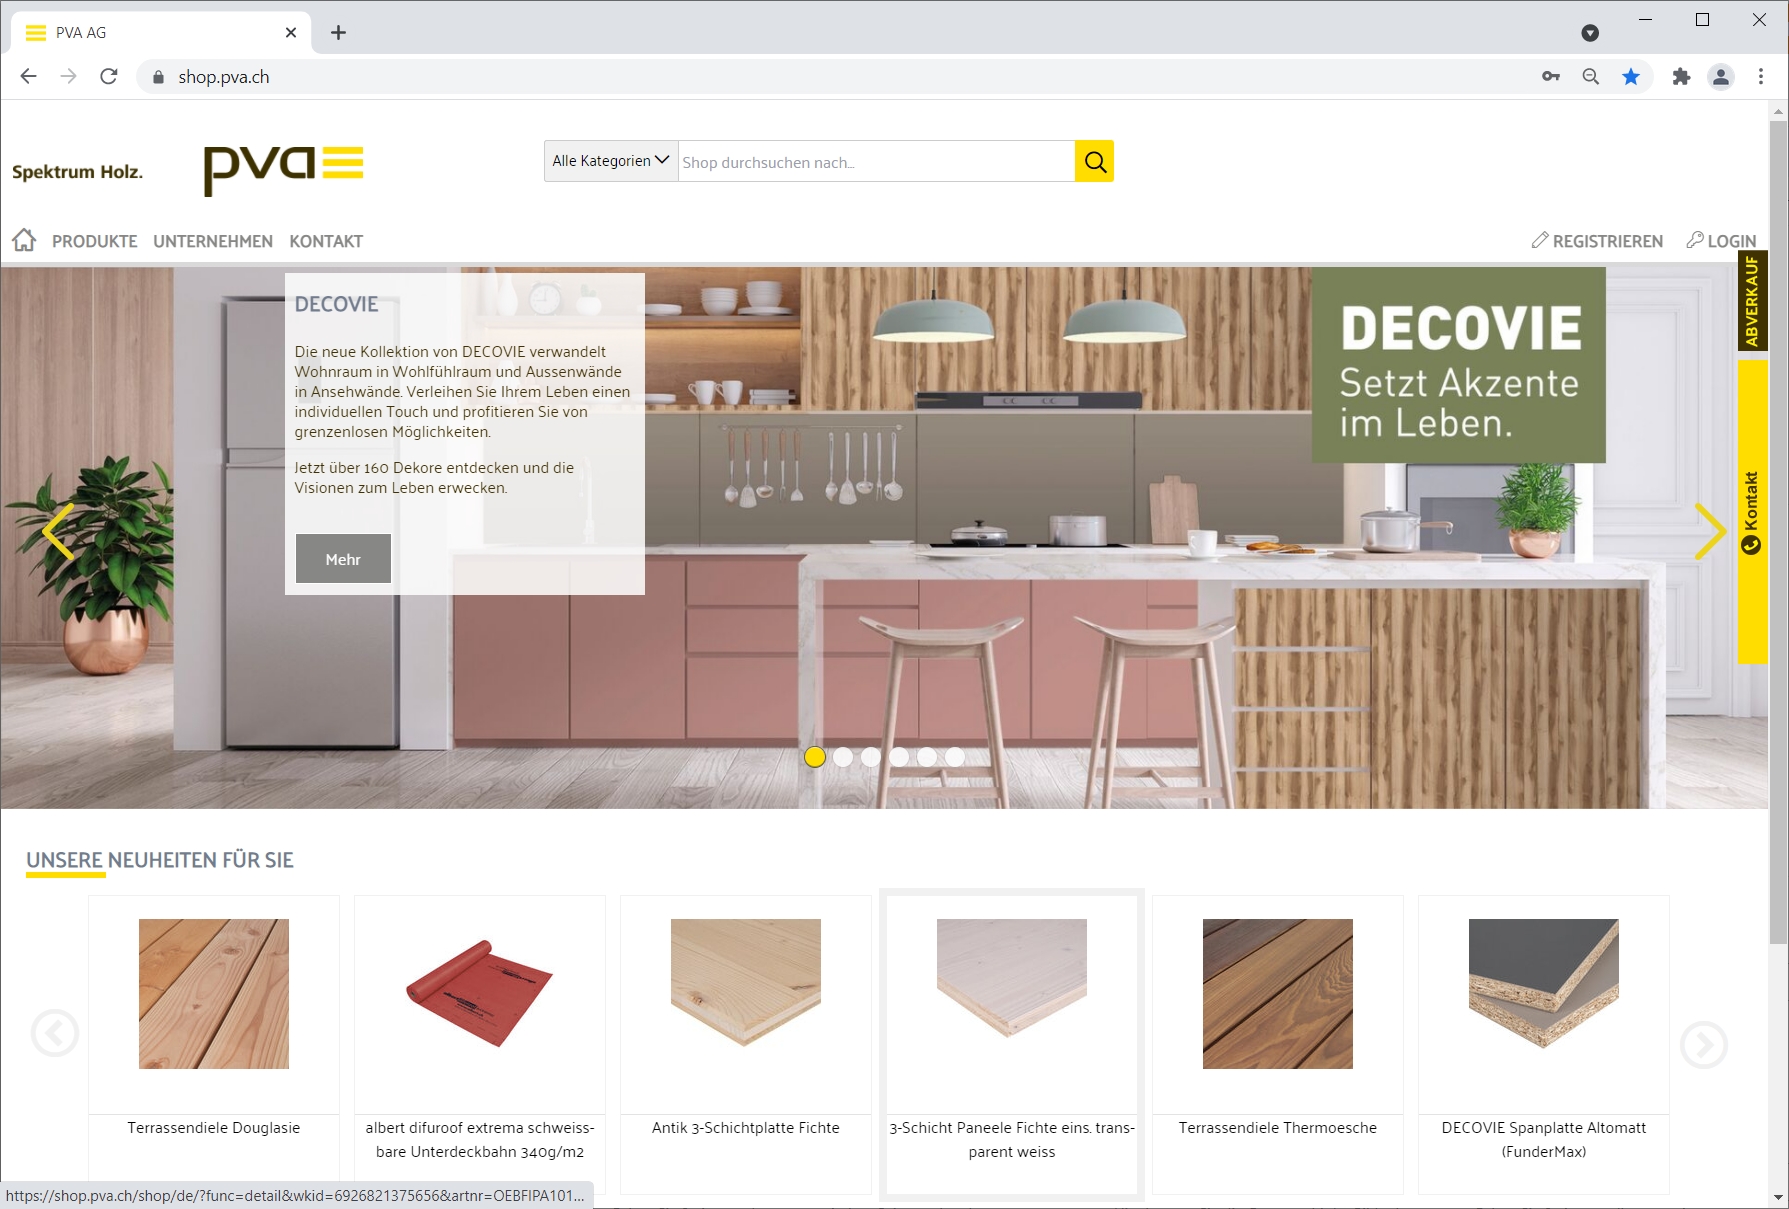Open the UNTERNEHMEN menu
Screen dimensions: 1789x1209
click(x=213, y=241)
